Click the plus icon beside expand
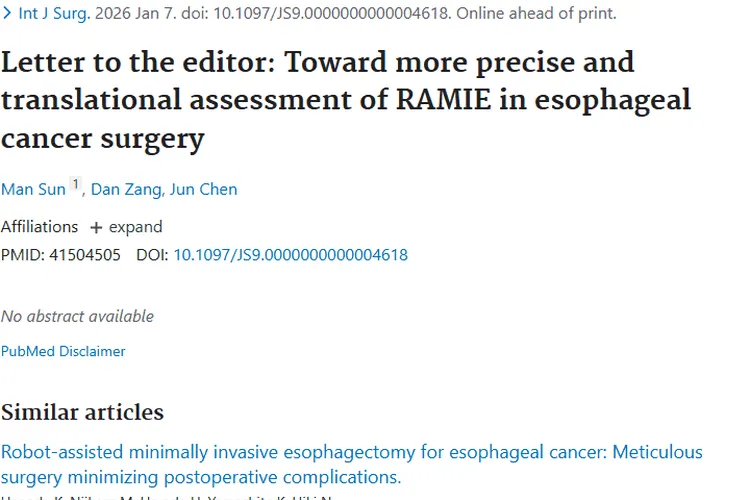Screen dimensions: 750x500 tap(96, 227)
